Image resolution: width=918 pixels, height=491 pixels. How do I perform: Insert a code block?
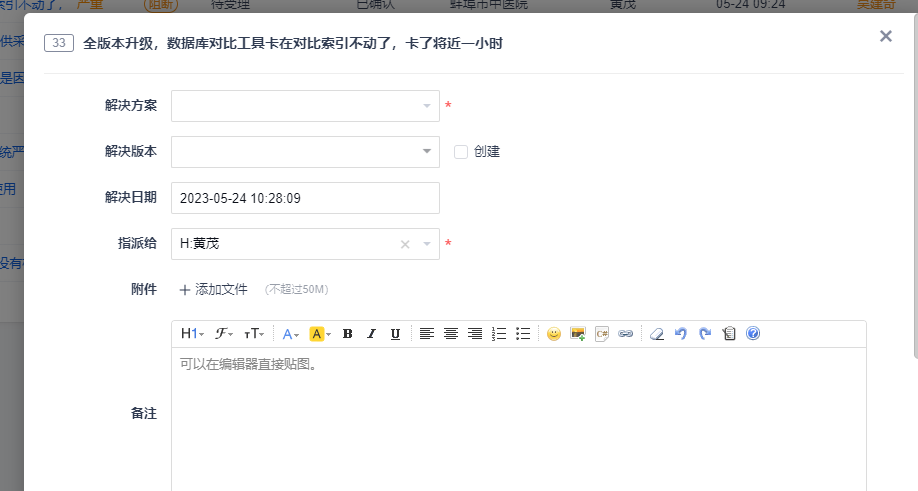602,334
